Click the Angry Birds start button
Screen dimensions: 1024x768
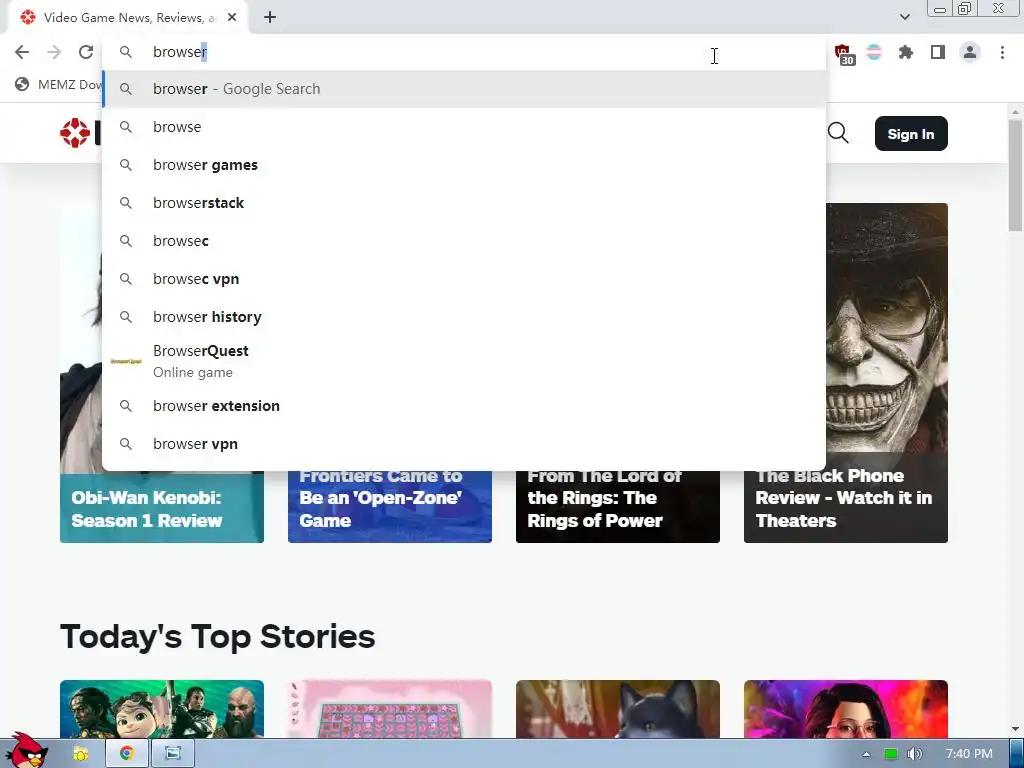pyautogui.click(x=27, y=750)
